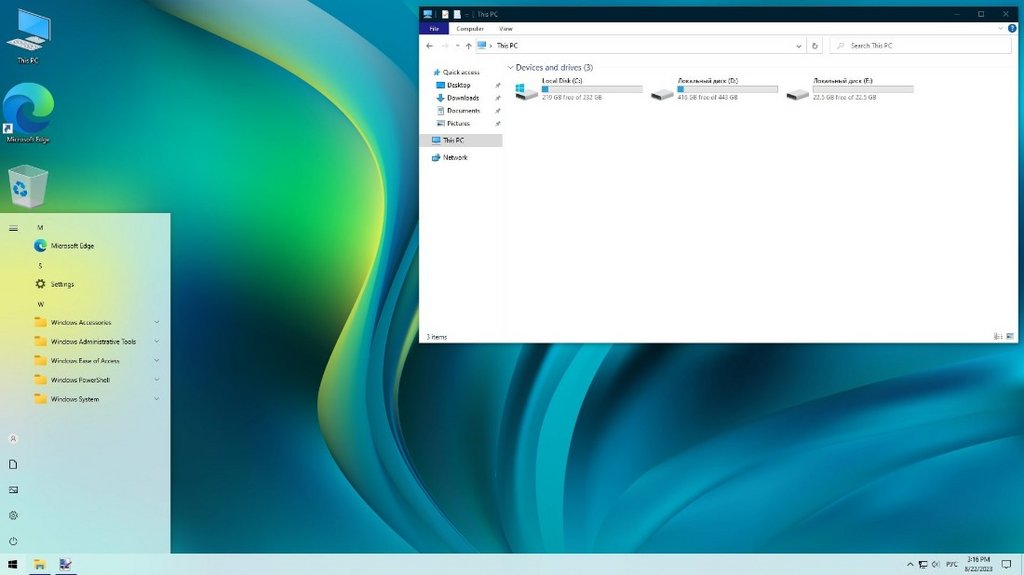Open the address bar history dropdown
This screenshot has width=1024, height=575.
click(x=799, y=46)
